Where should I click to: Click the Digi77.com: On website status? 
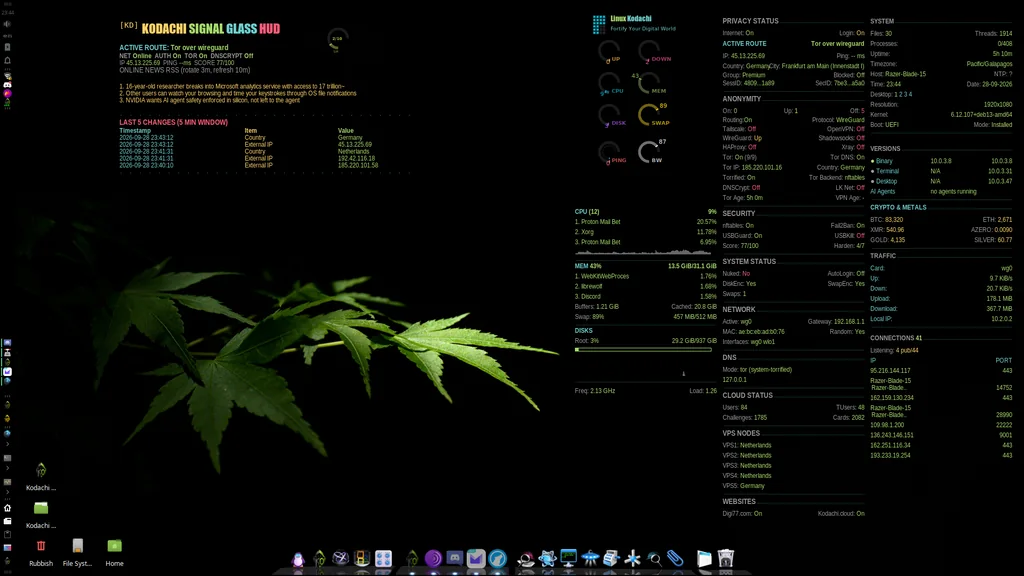742,513
